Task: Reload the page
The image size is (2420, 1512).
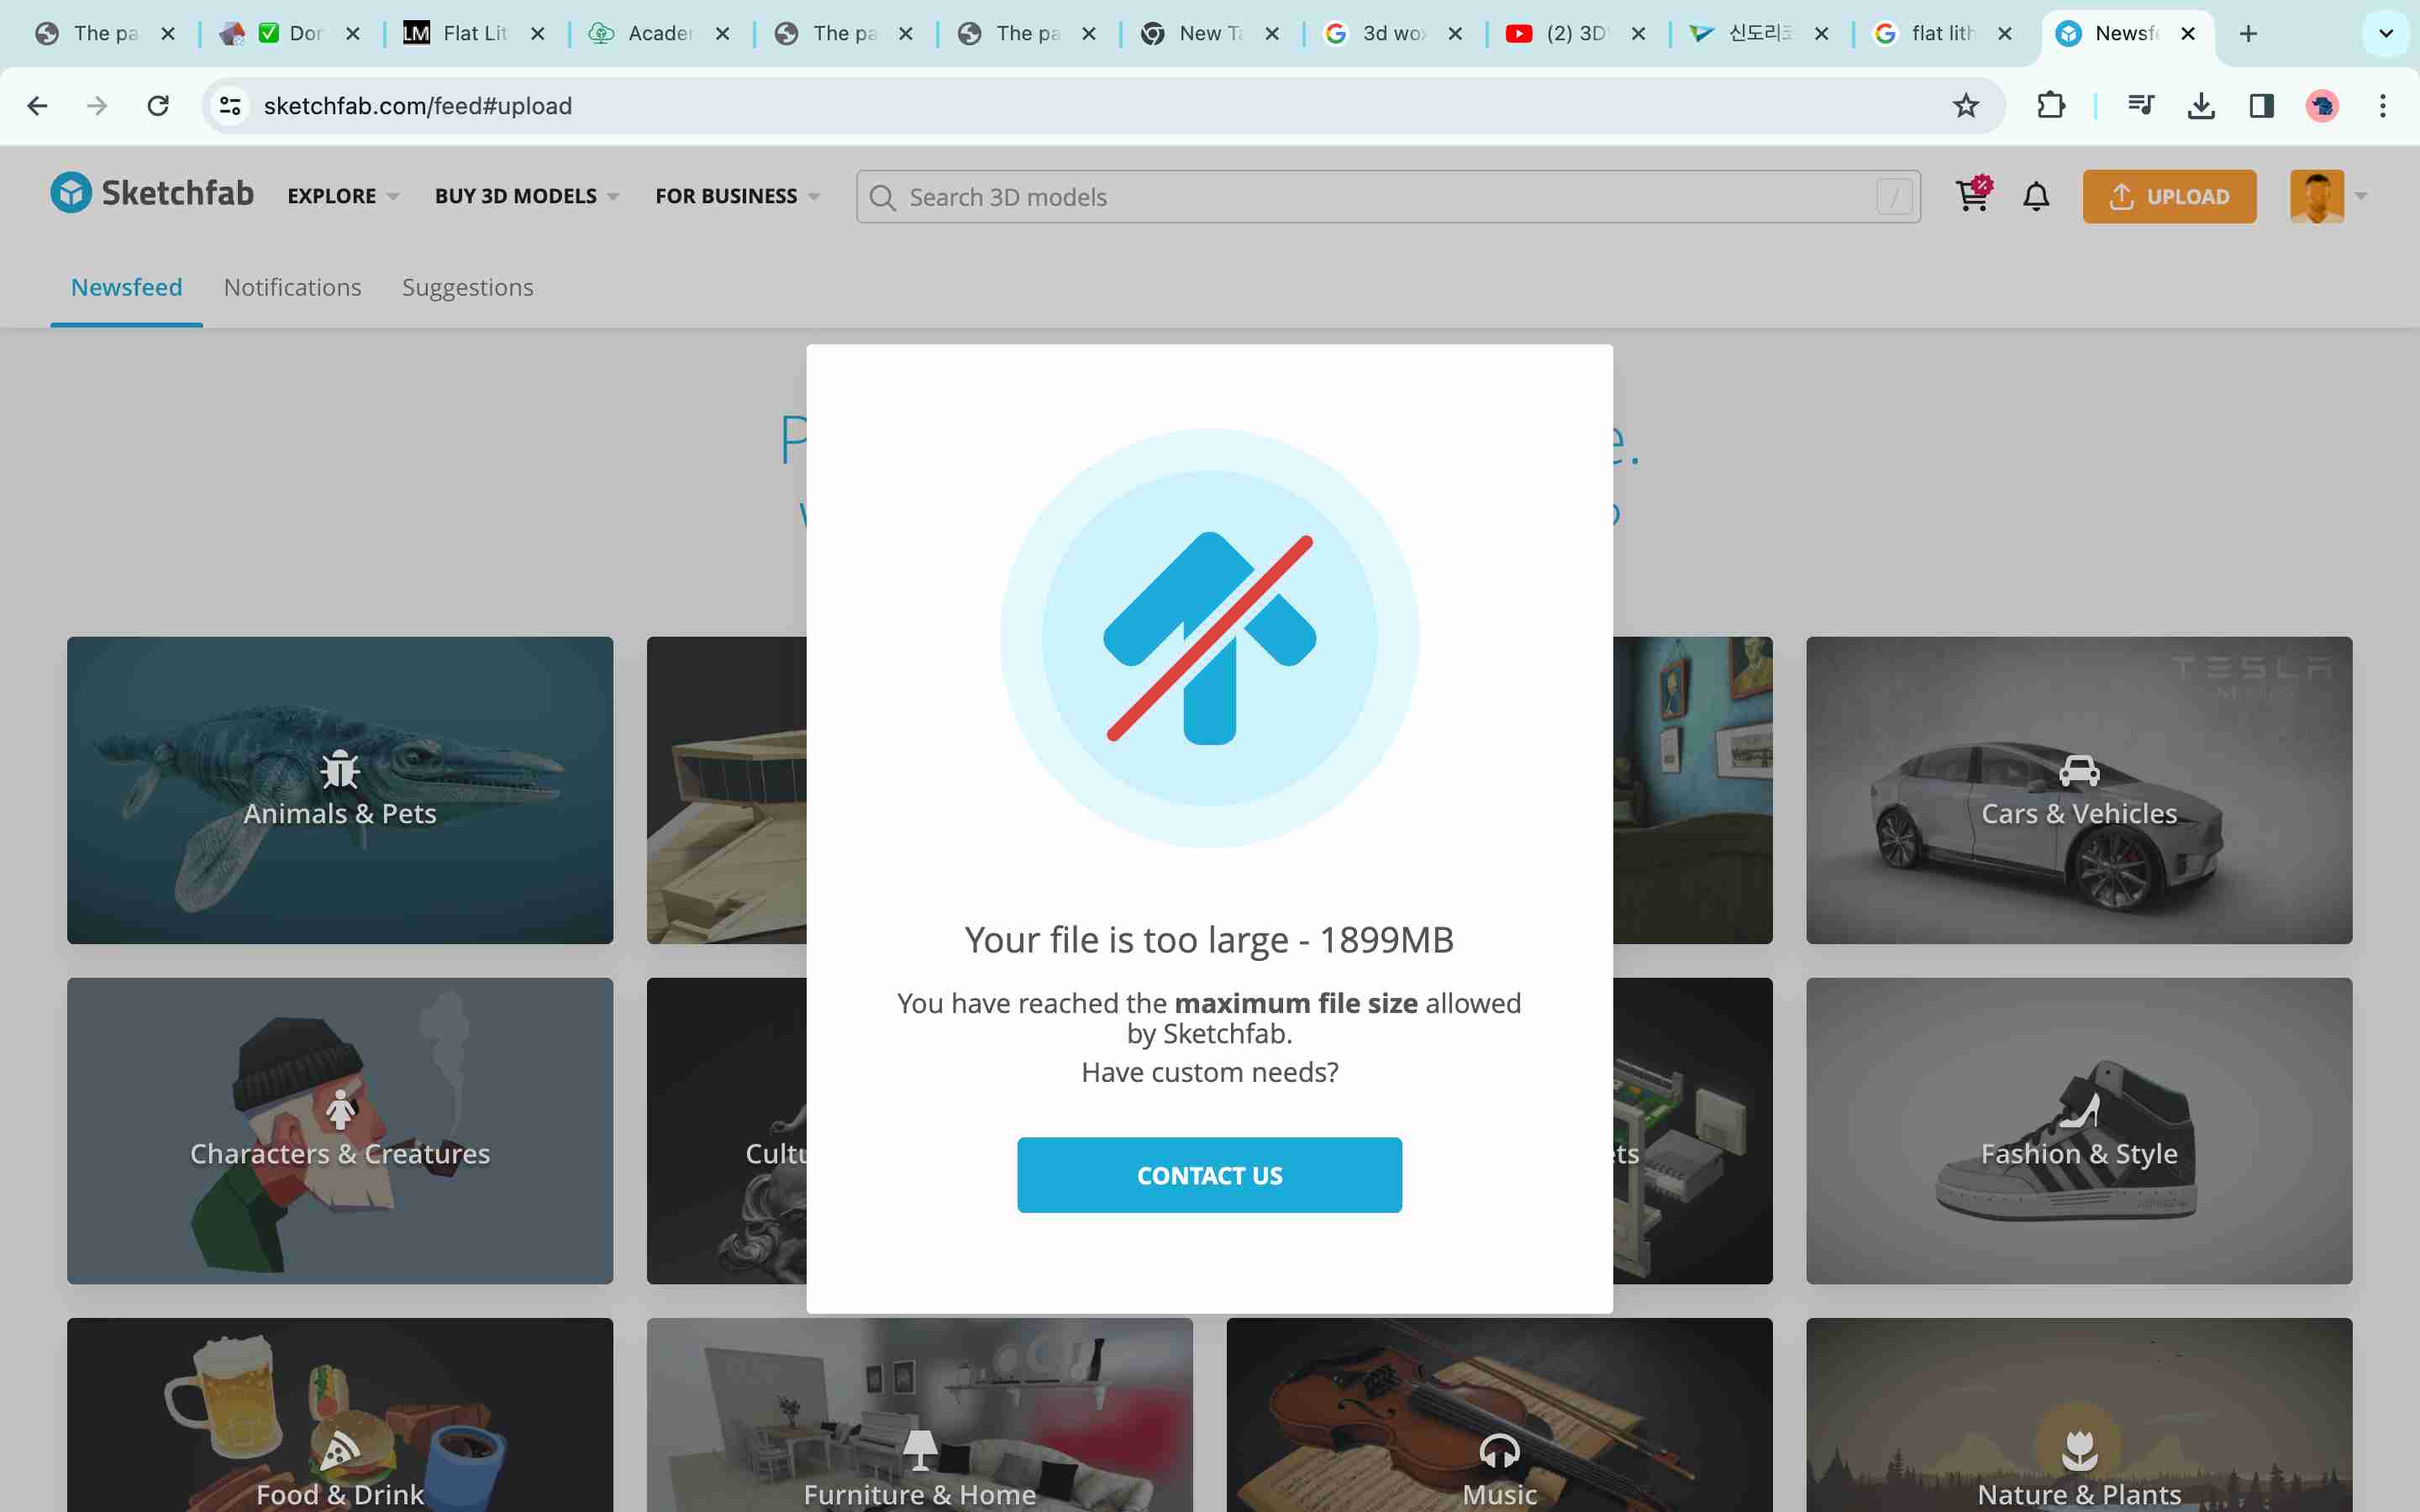Action: (158, 105)
